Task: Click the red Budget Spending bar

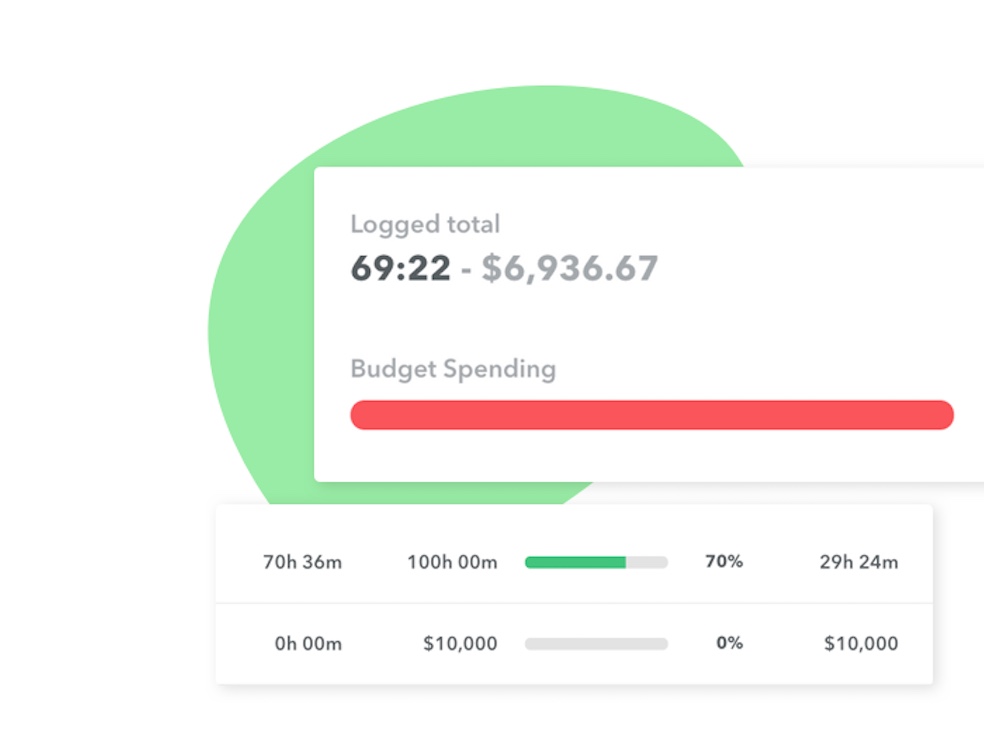Action: (651, 415)
